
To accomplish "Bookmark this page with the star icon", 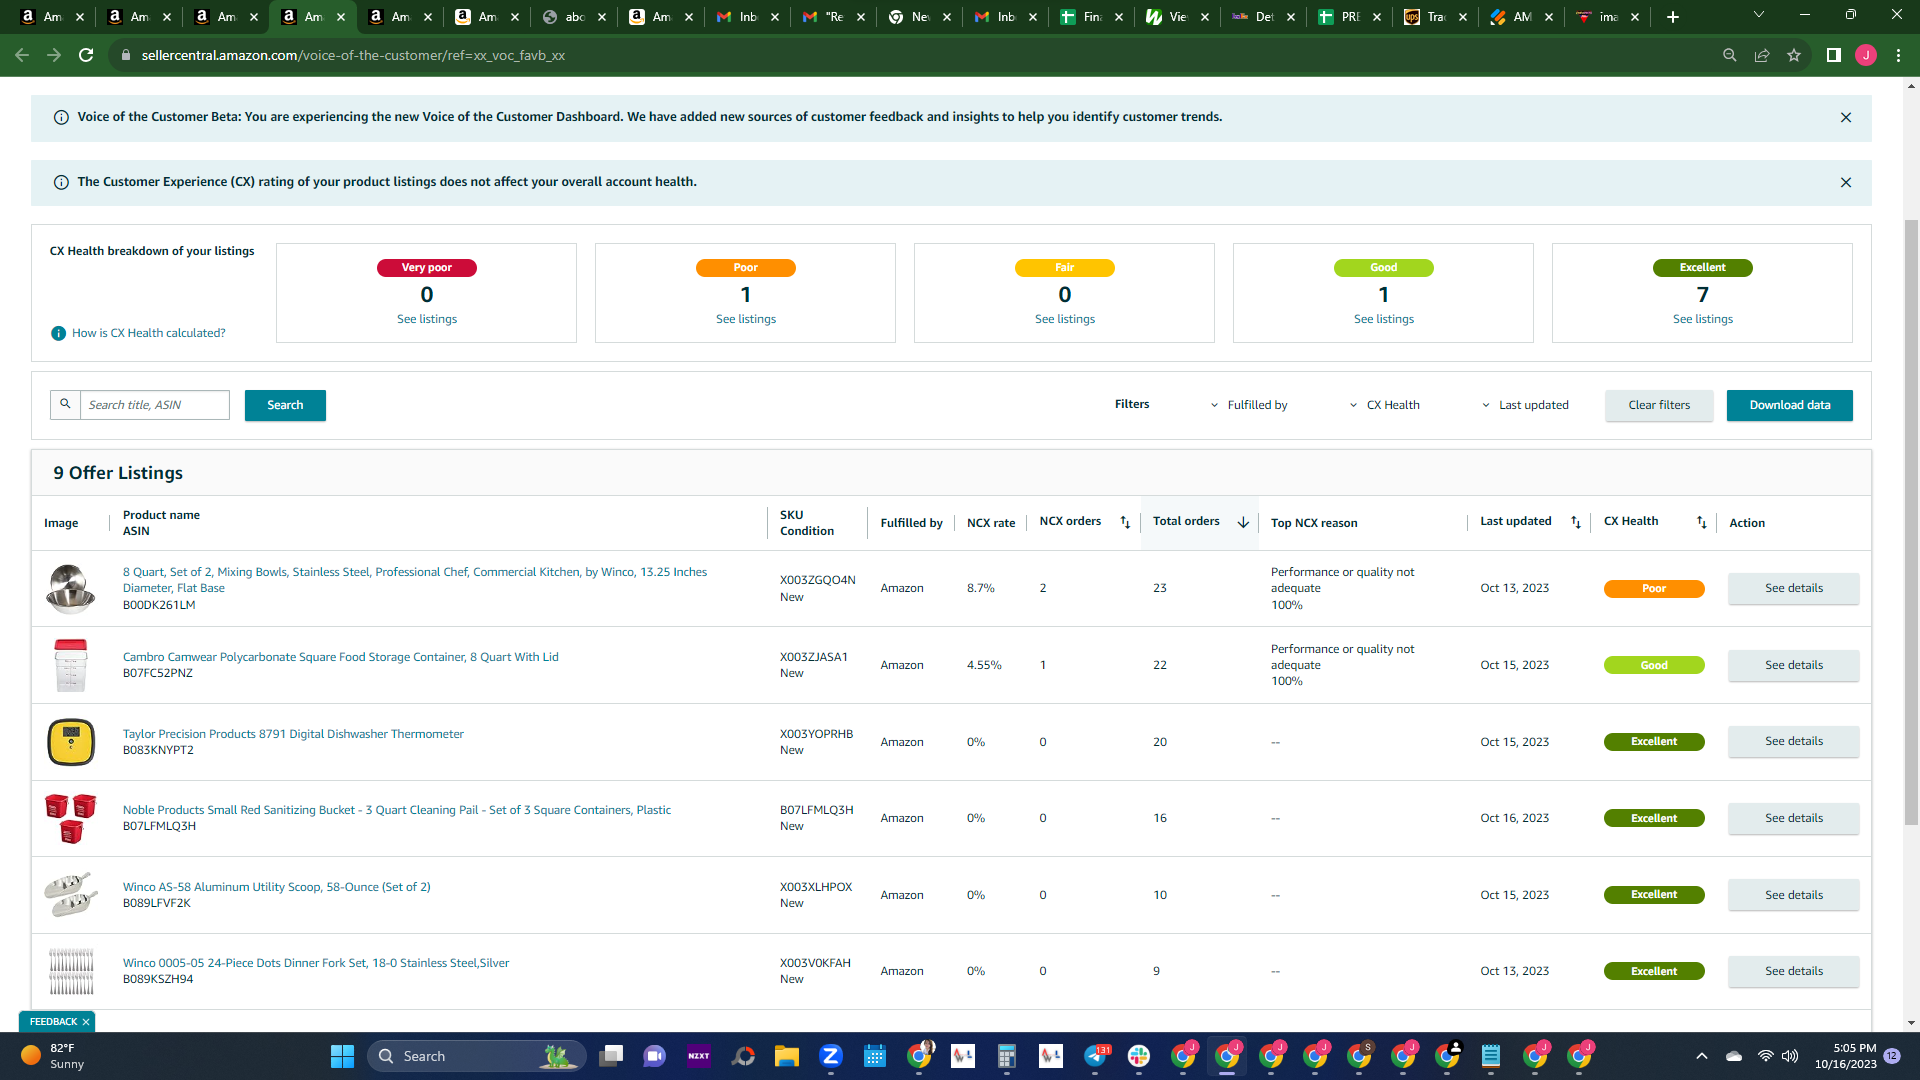I will [x=1794, y=55].
